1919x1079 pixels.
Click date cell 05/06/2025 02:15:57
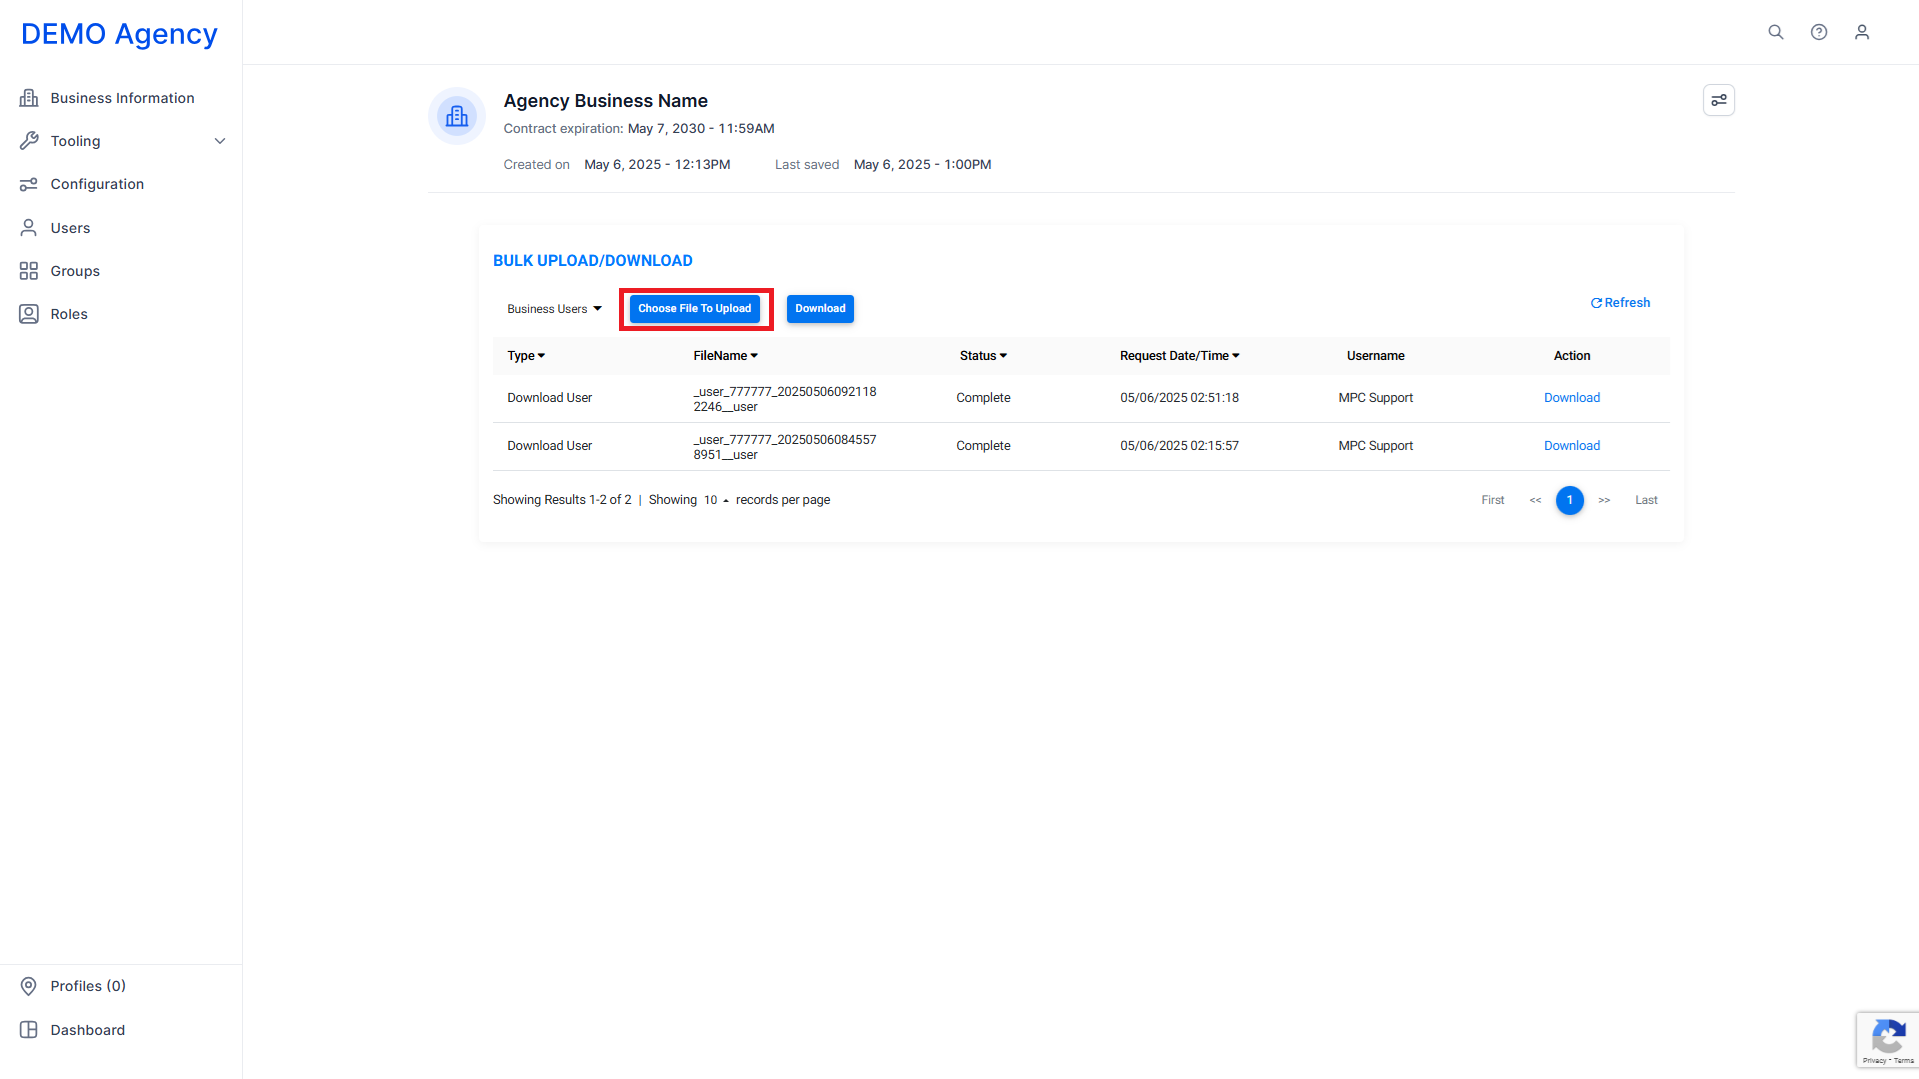(1179, 446)
